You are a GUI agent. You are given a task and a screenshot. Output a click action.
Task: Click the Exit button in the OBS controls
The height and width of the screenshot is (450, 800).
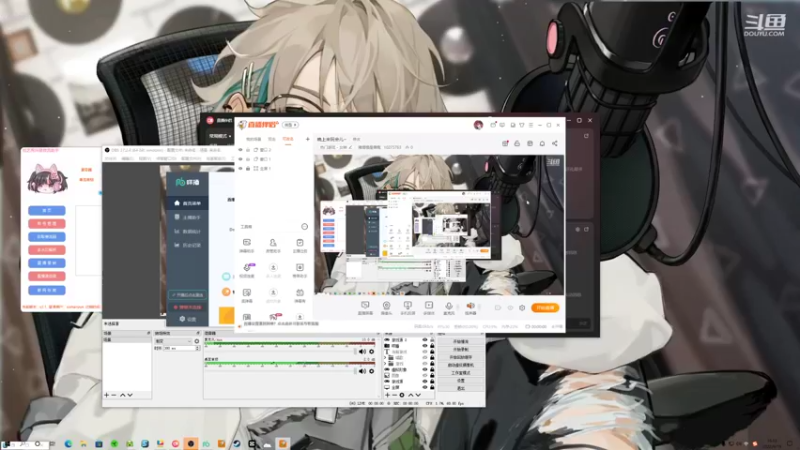(461, 388)
